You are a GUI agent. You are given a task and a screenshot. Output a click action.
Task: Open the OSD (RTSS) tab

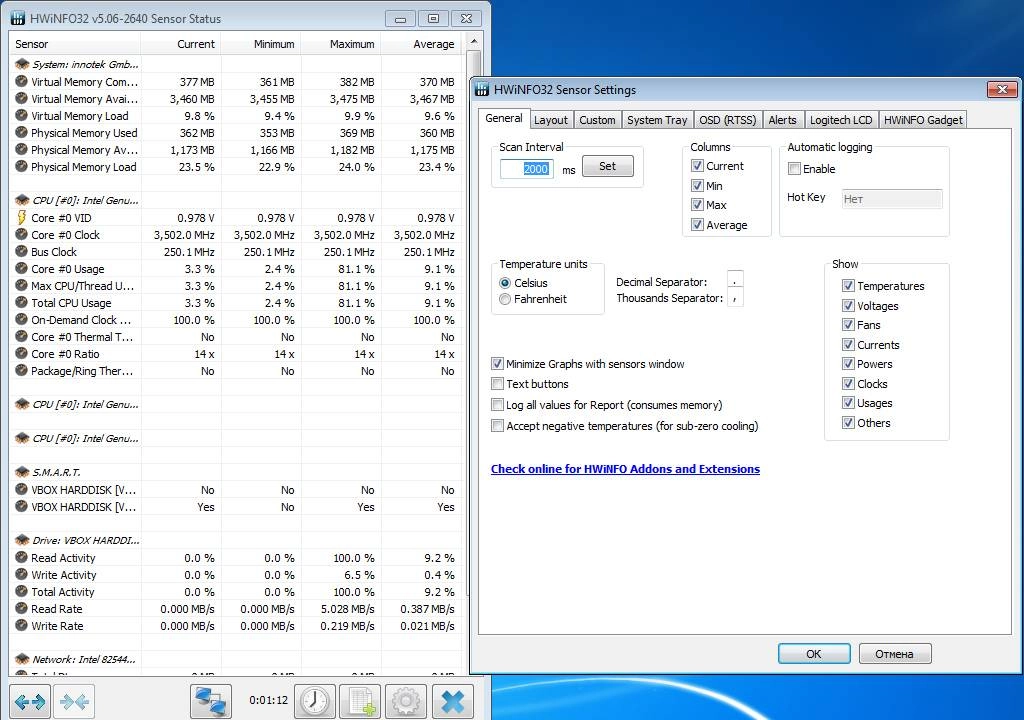coord(728,120)
